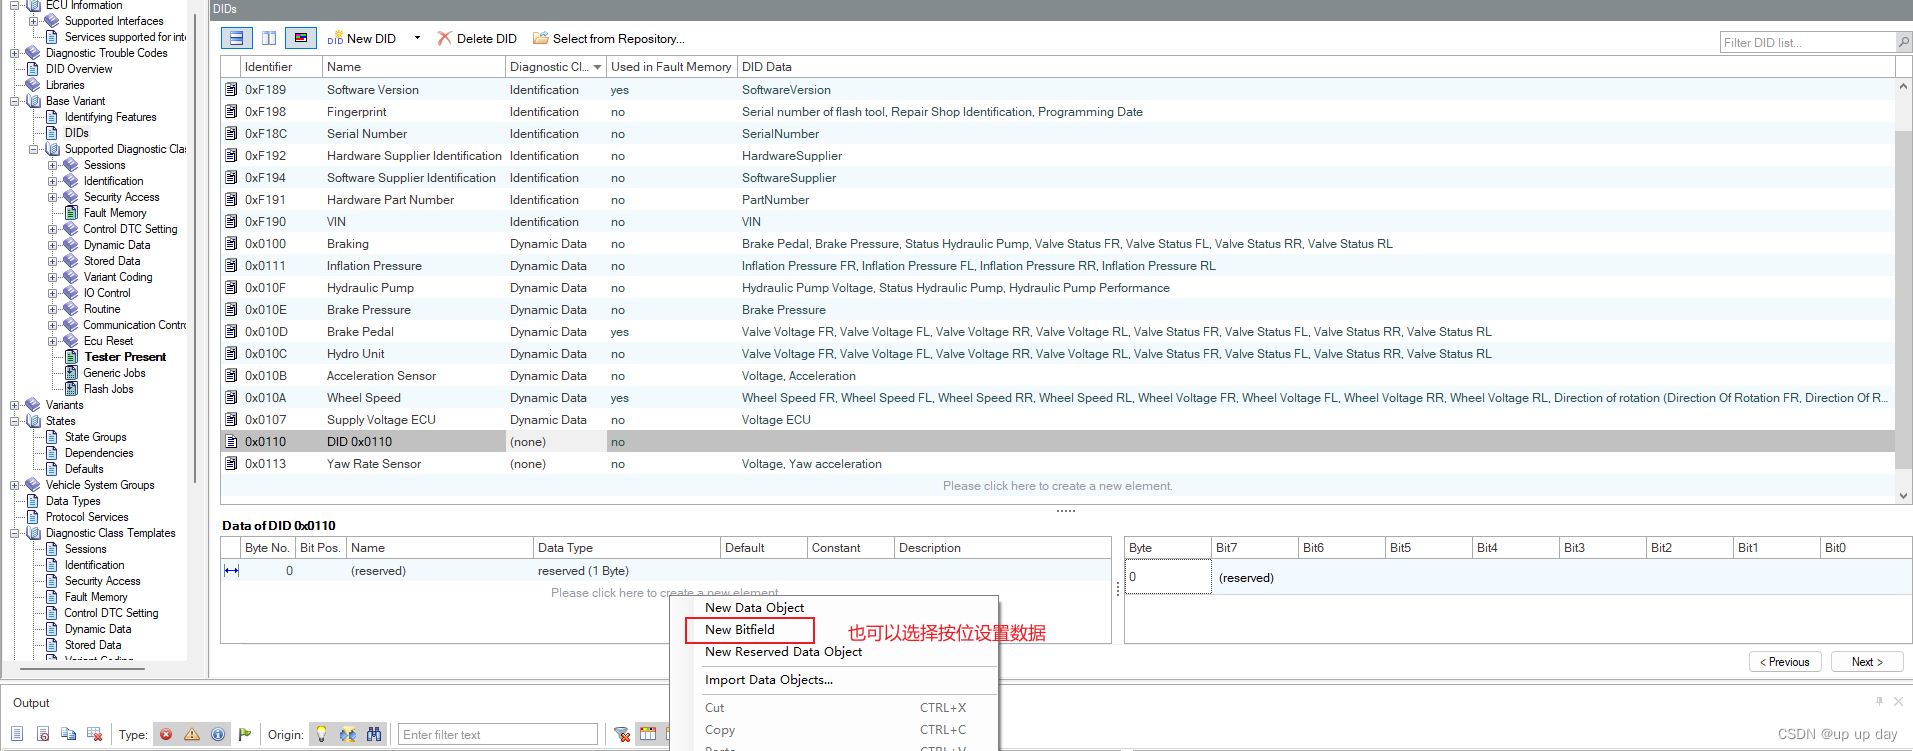1913x751 pixels.
Task: Click the clear filter funnel icon
Action: 622,734
